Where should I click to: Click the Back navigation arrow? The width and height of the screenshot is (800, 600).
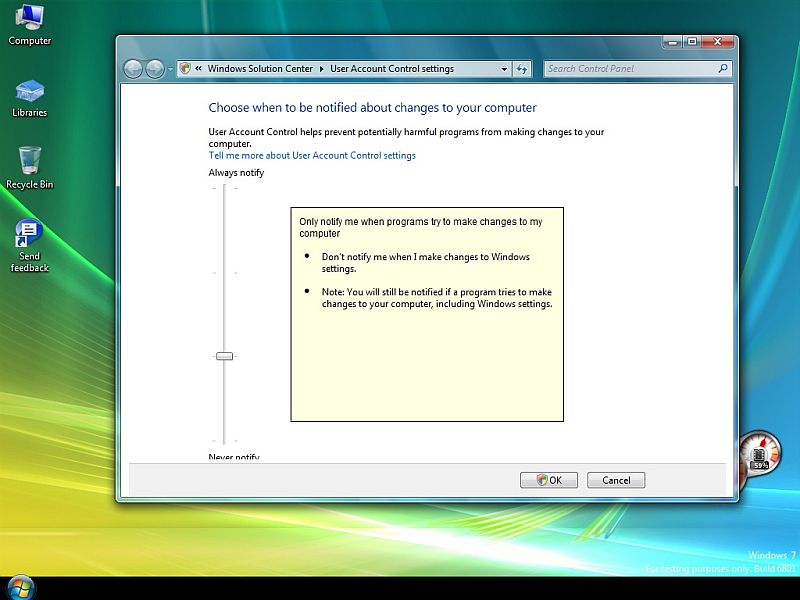(x=132, y=69)
